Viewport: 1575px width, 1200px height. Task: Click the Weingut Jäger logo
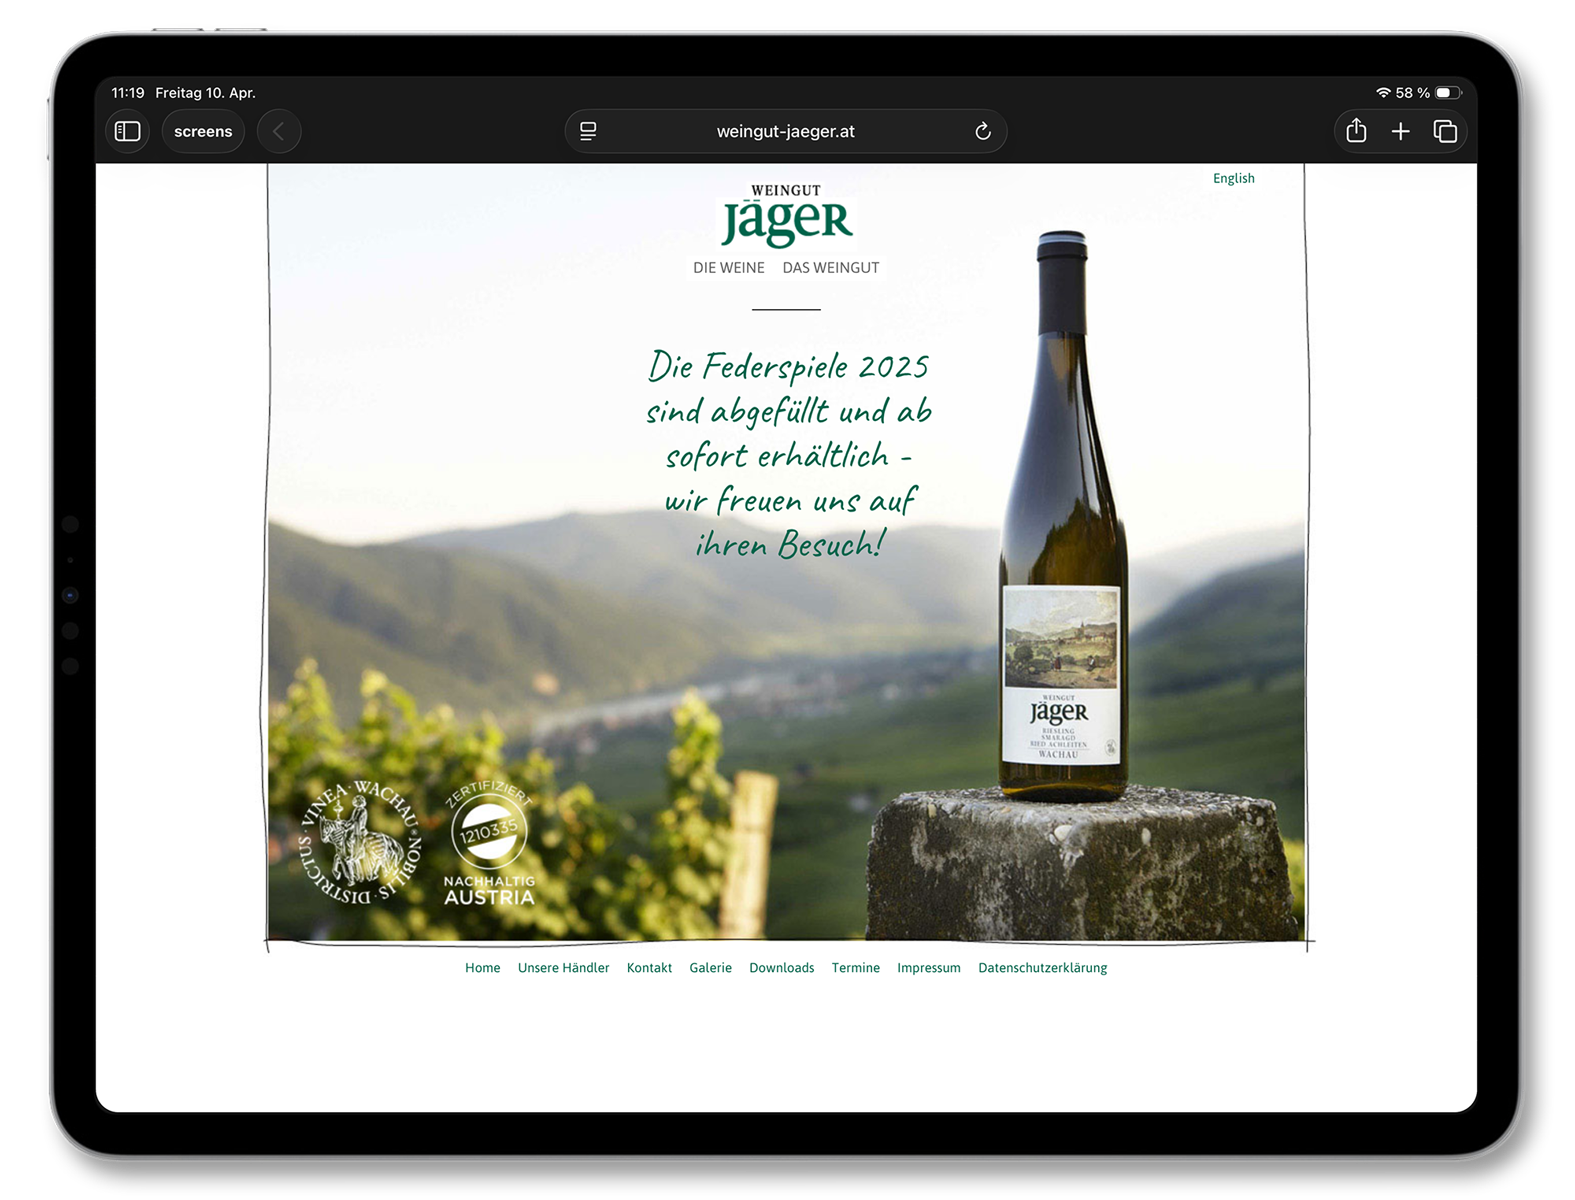[786, 215]
